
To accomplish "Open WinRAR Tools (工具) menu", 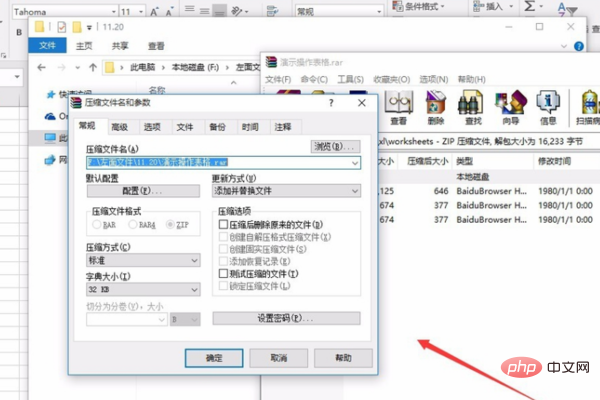I will coord(350,79).
